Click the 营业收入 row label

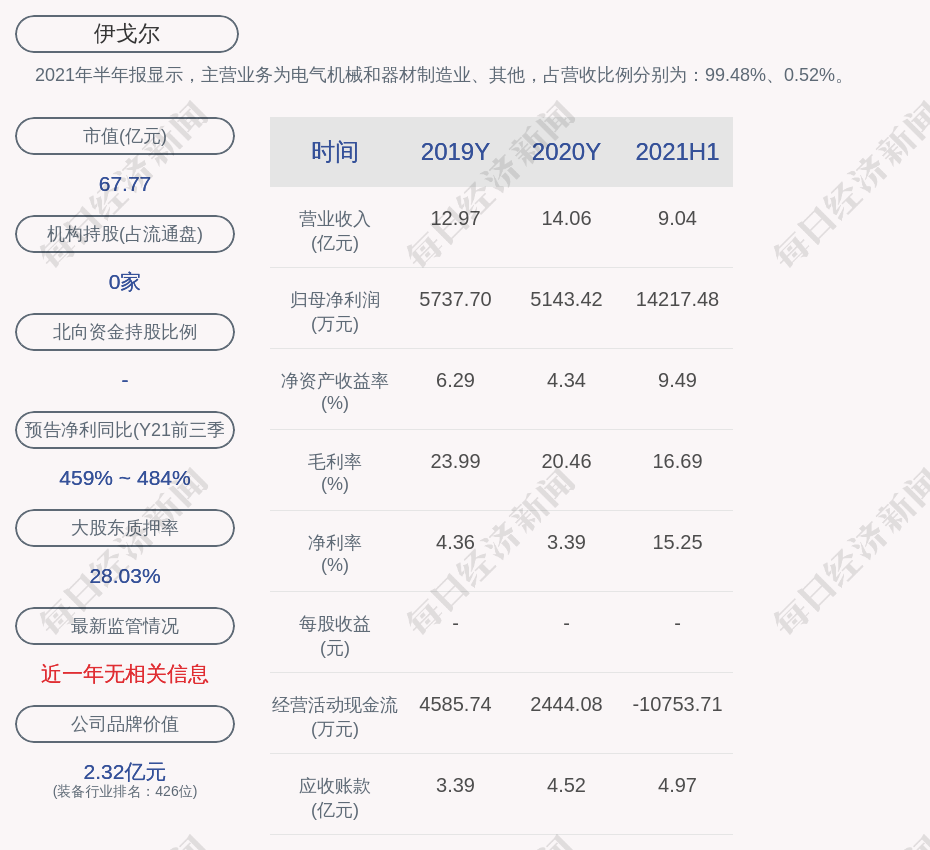335,230
